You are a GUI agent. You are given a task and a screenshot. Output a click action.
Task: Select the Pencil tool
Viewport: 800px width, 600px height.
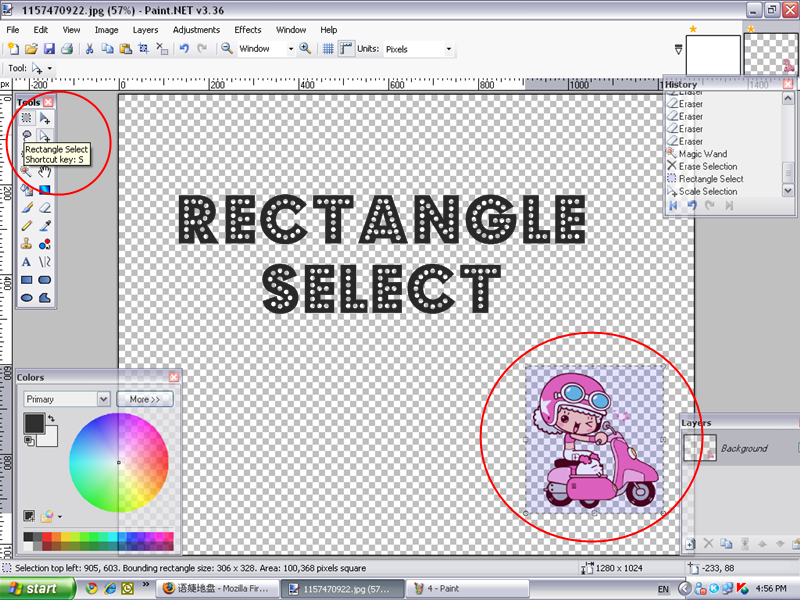27,225
